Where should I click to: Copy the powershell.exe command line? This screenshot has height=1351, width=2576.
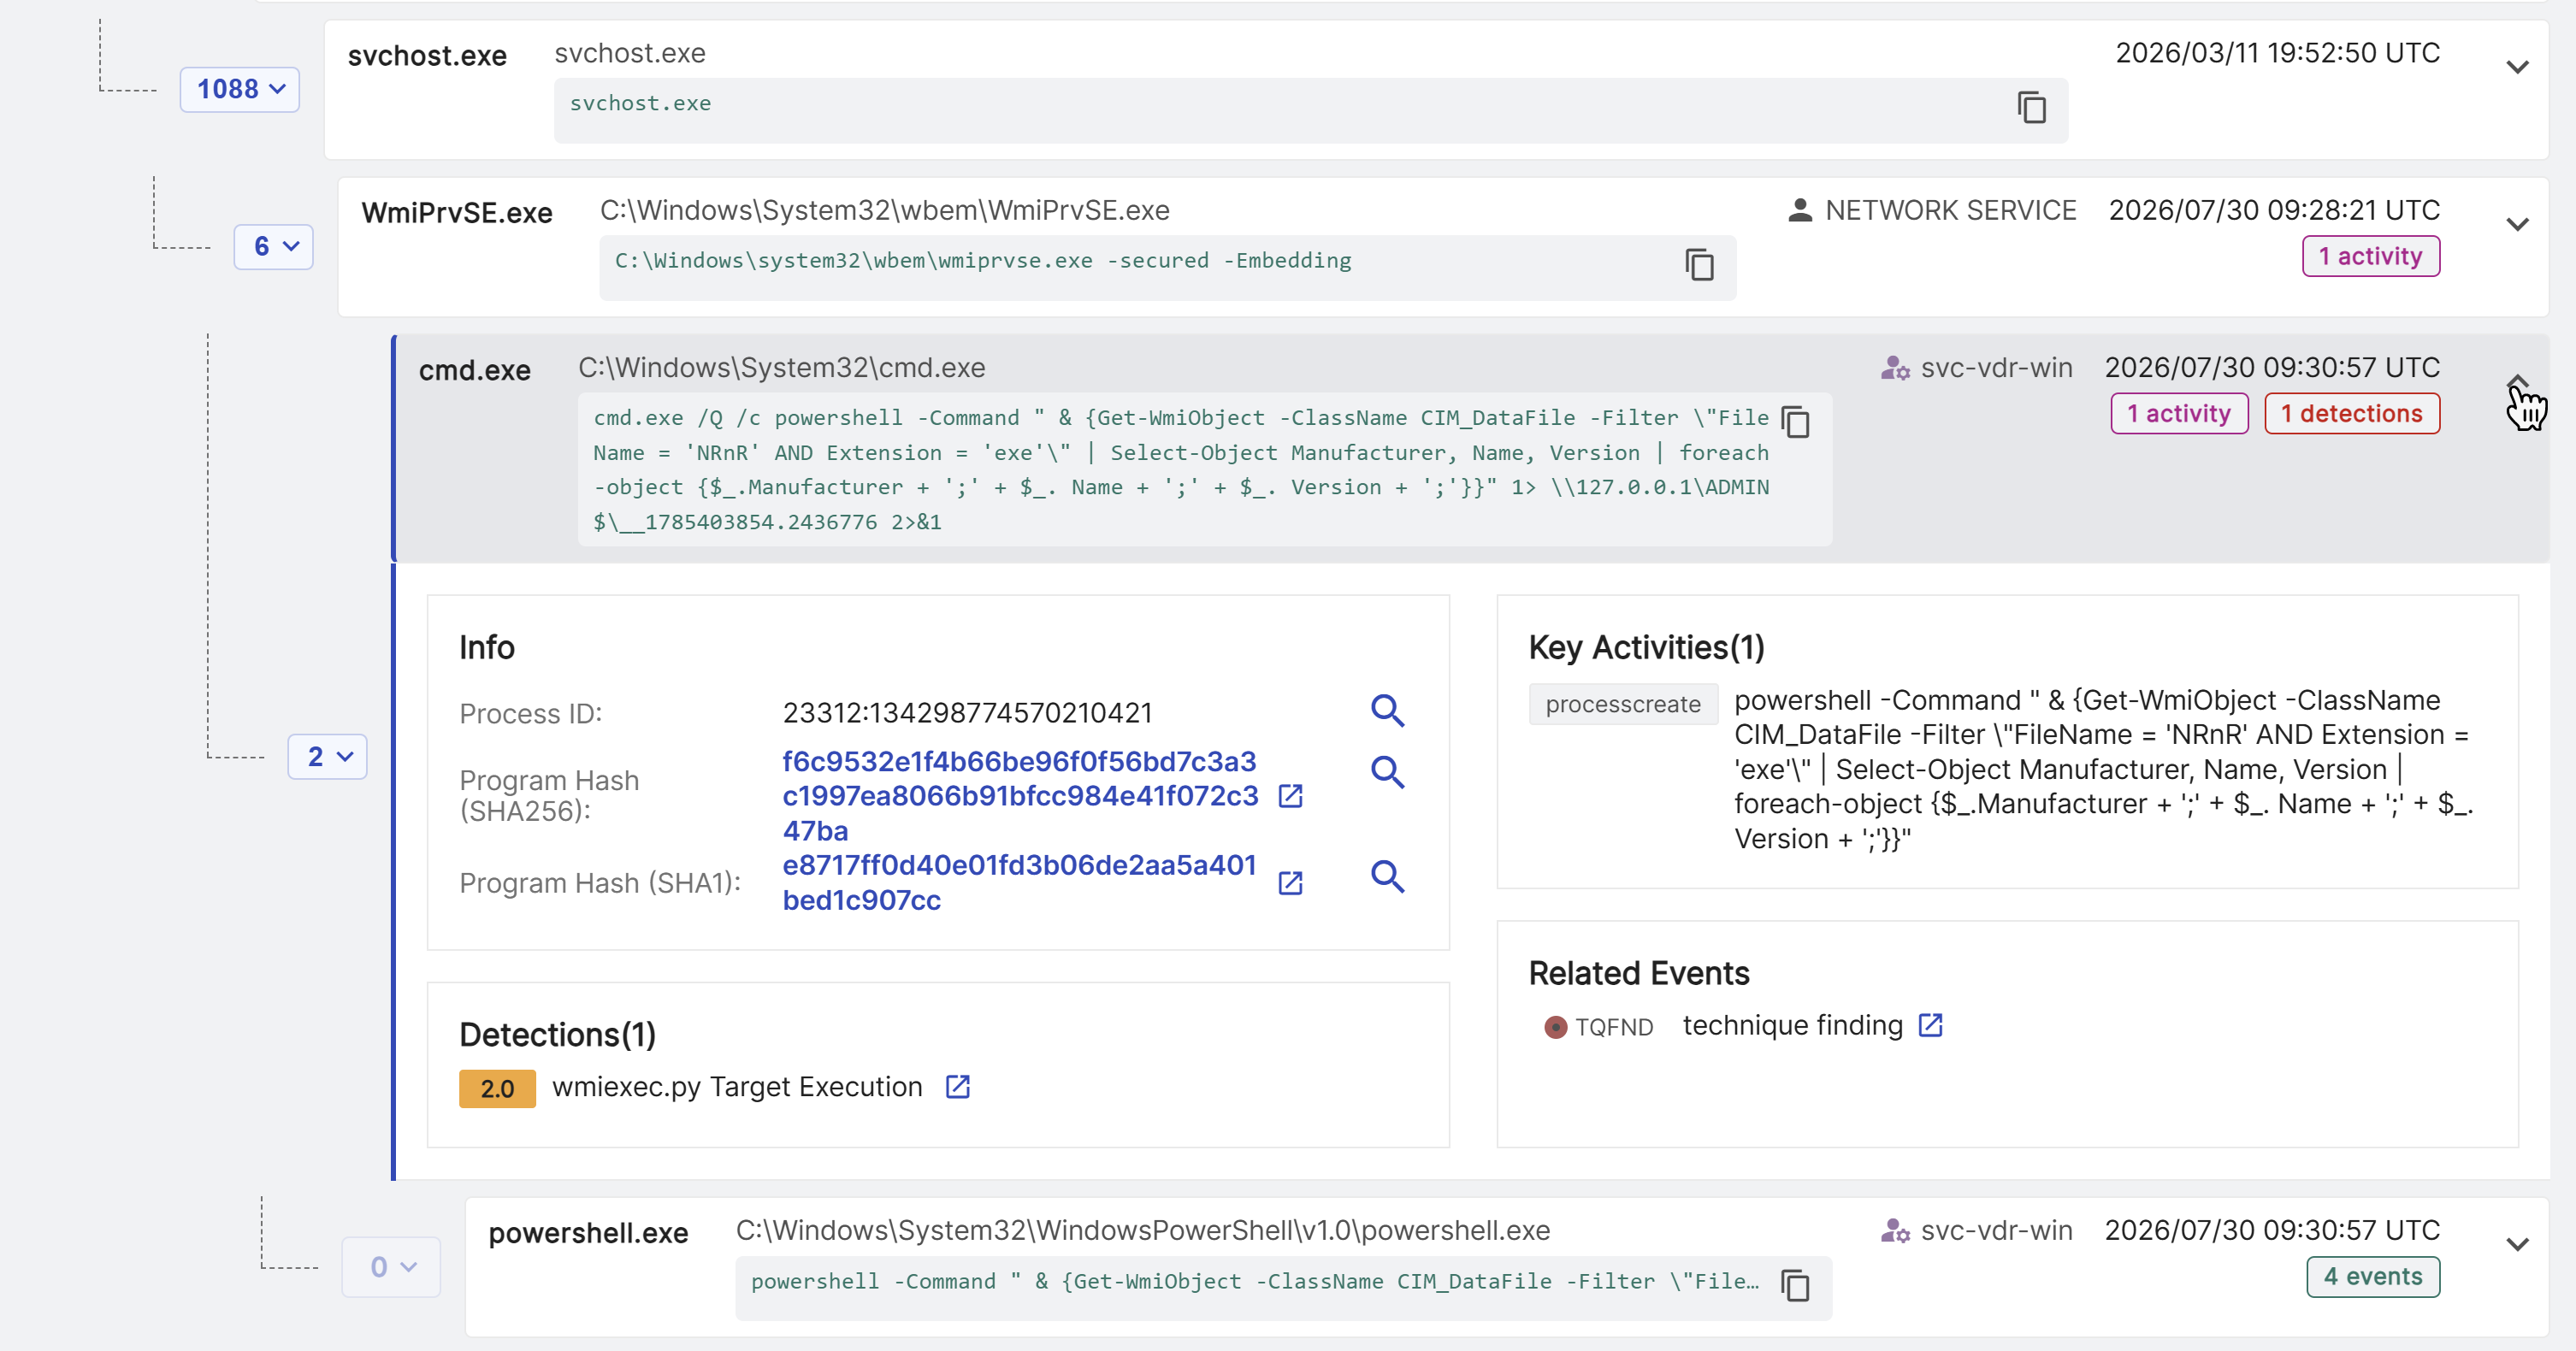click(1795, 1285)
